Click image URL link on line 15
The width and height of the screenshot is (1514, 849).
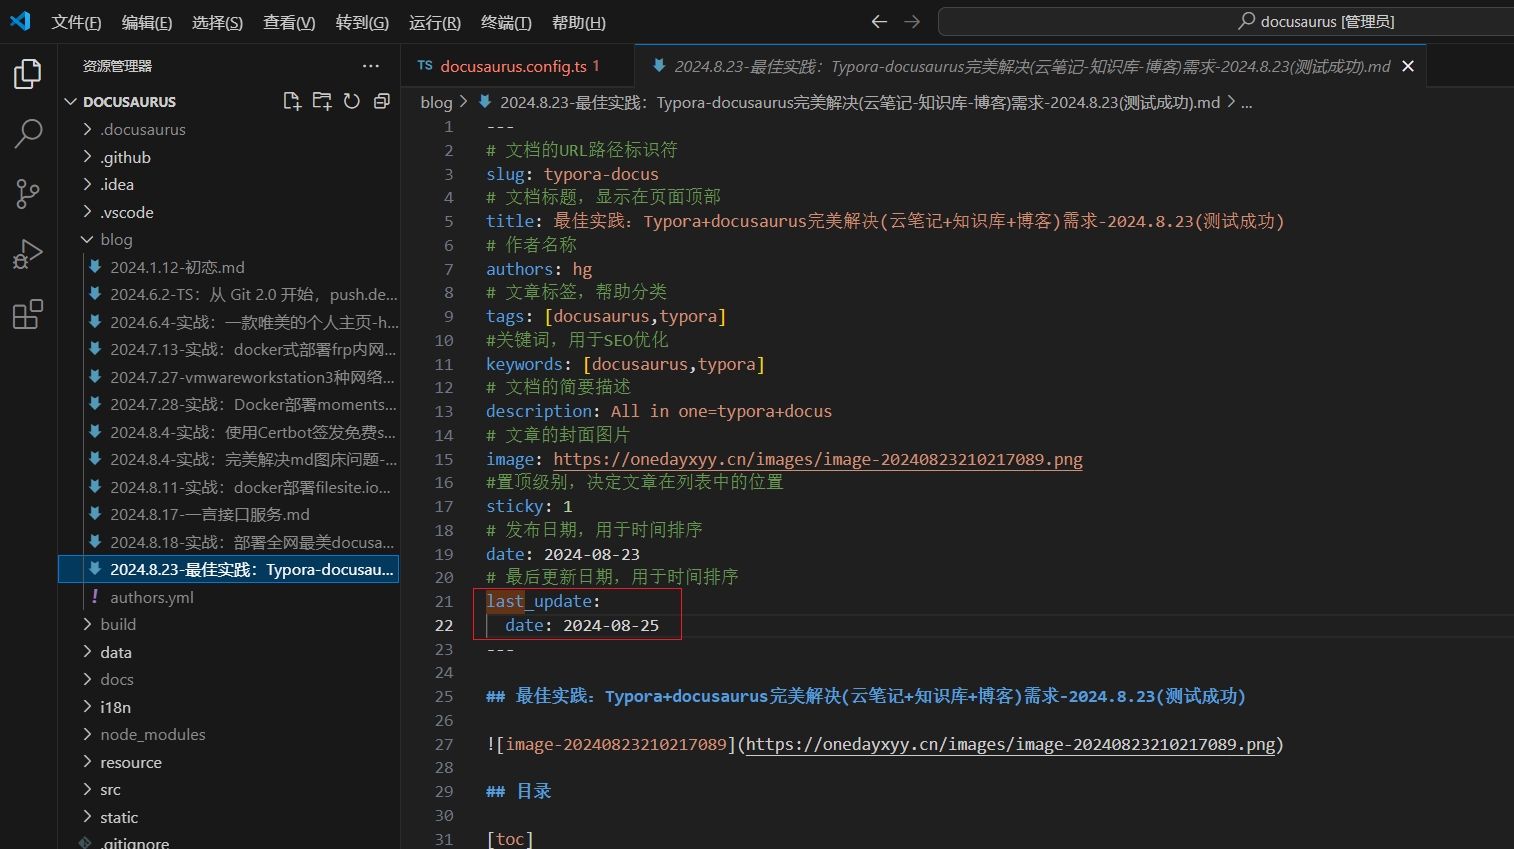point(818,459)
